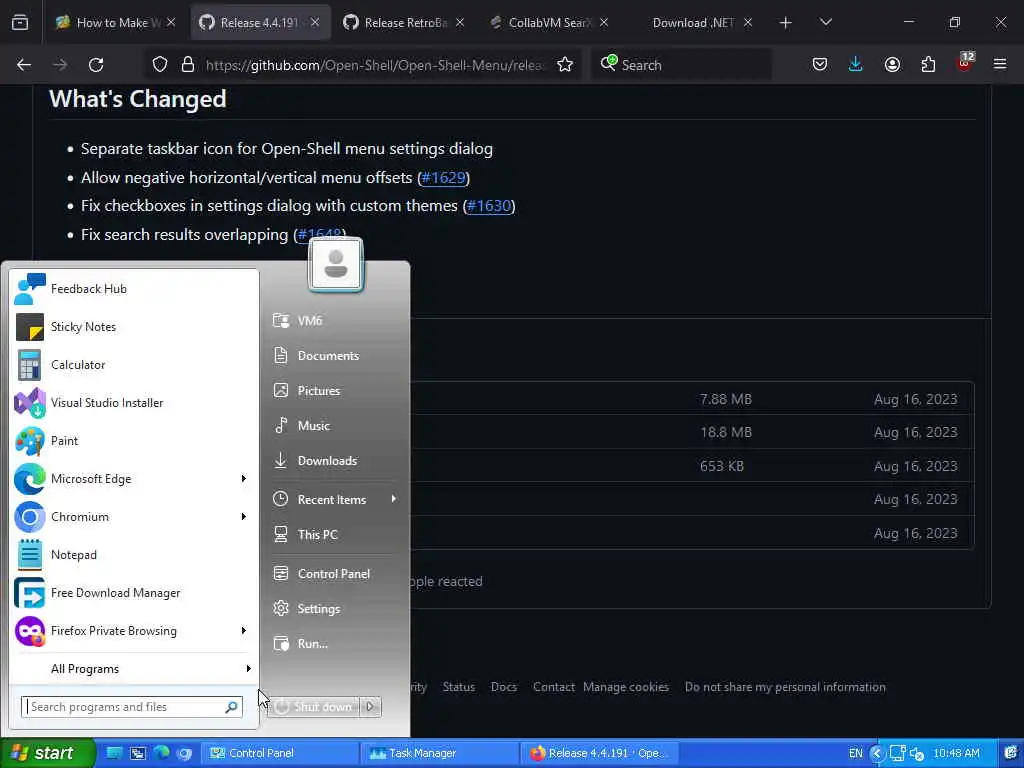
Task: Open Firefox View icon
Action: click(x=20, y=22)
